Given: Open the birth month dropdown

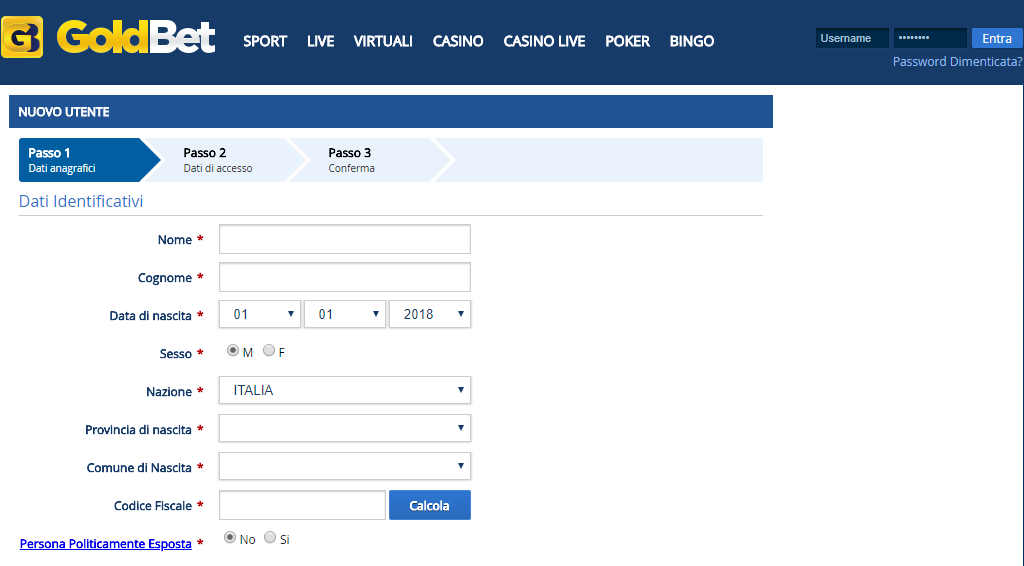Looking at the screenshot, I should point(345,314).
